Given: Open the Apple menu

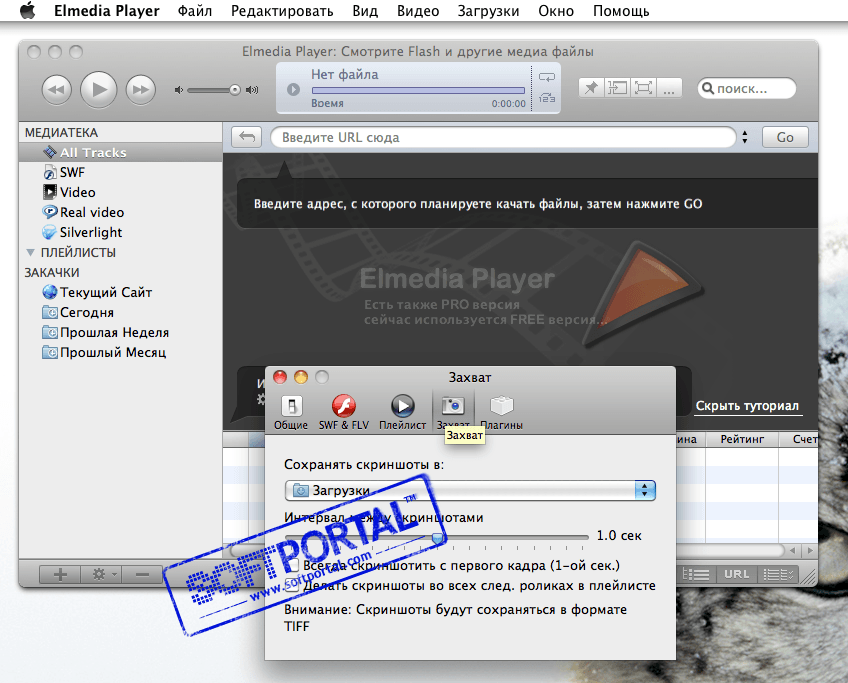Looking at the screenshot, I should (27, 11).
